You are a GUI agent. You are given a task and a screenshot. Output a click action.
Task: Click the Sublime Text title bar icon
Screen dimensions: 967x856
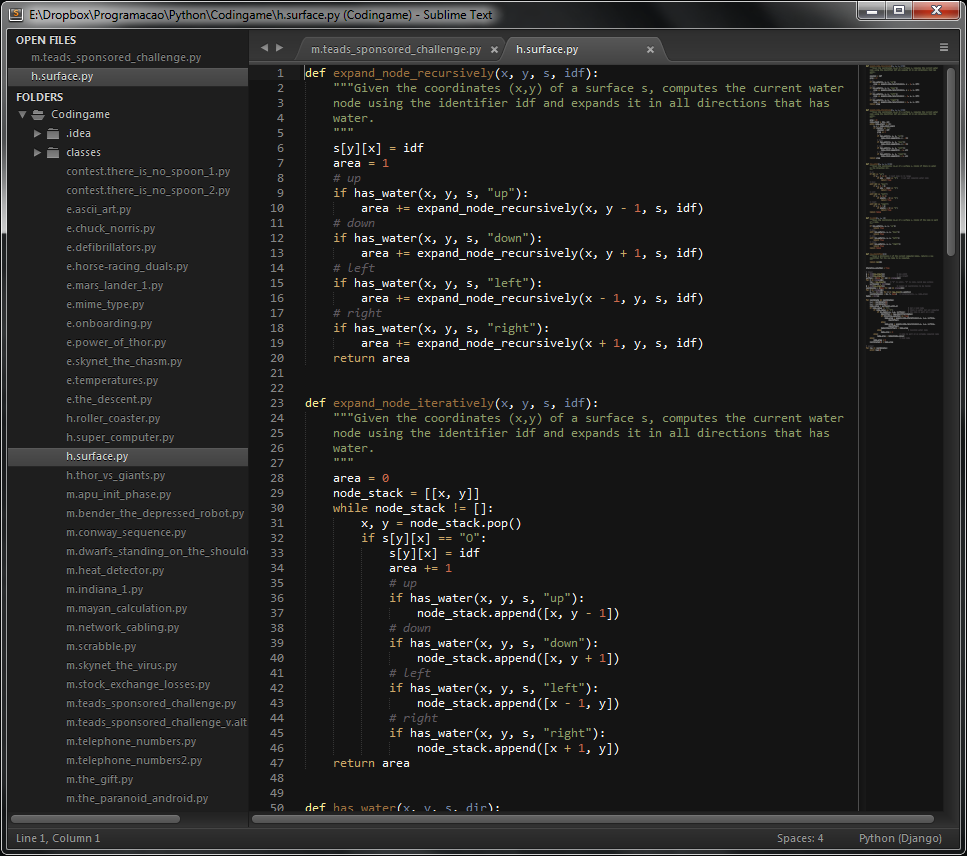point(16,14)
